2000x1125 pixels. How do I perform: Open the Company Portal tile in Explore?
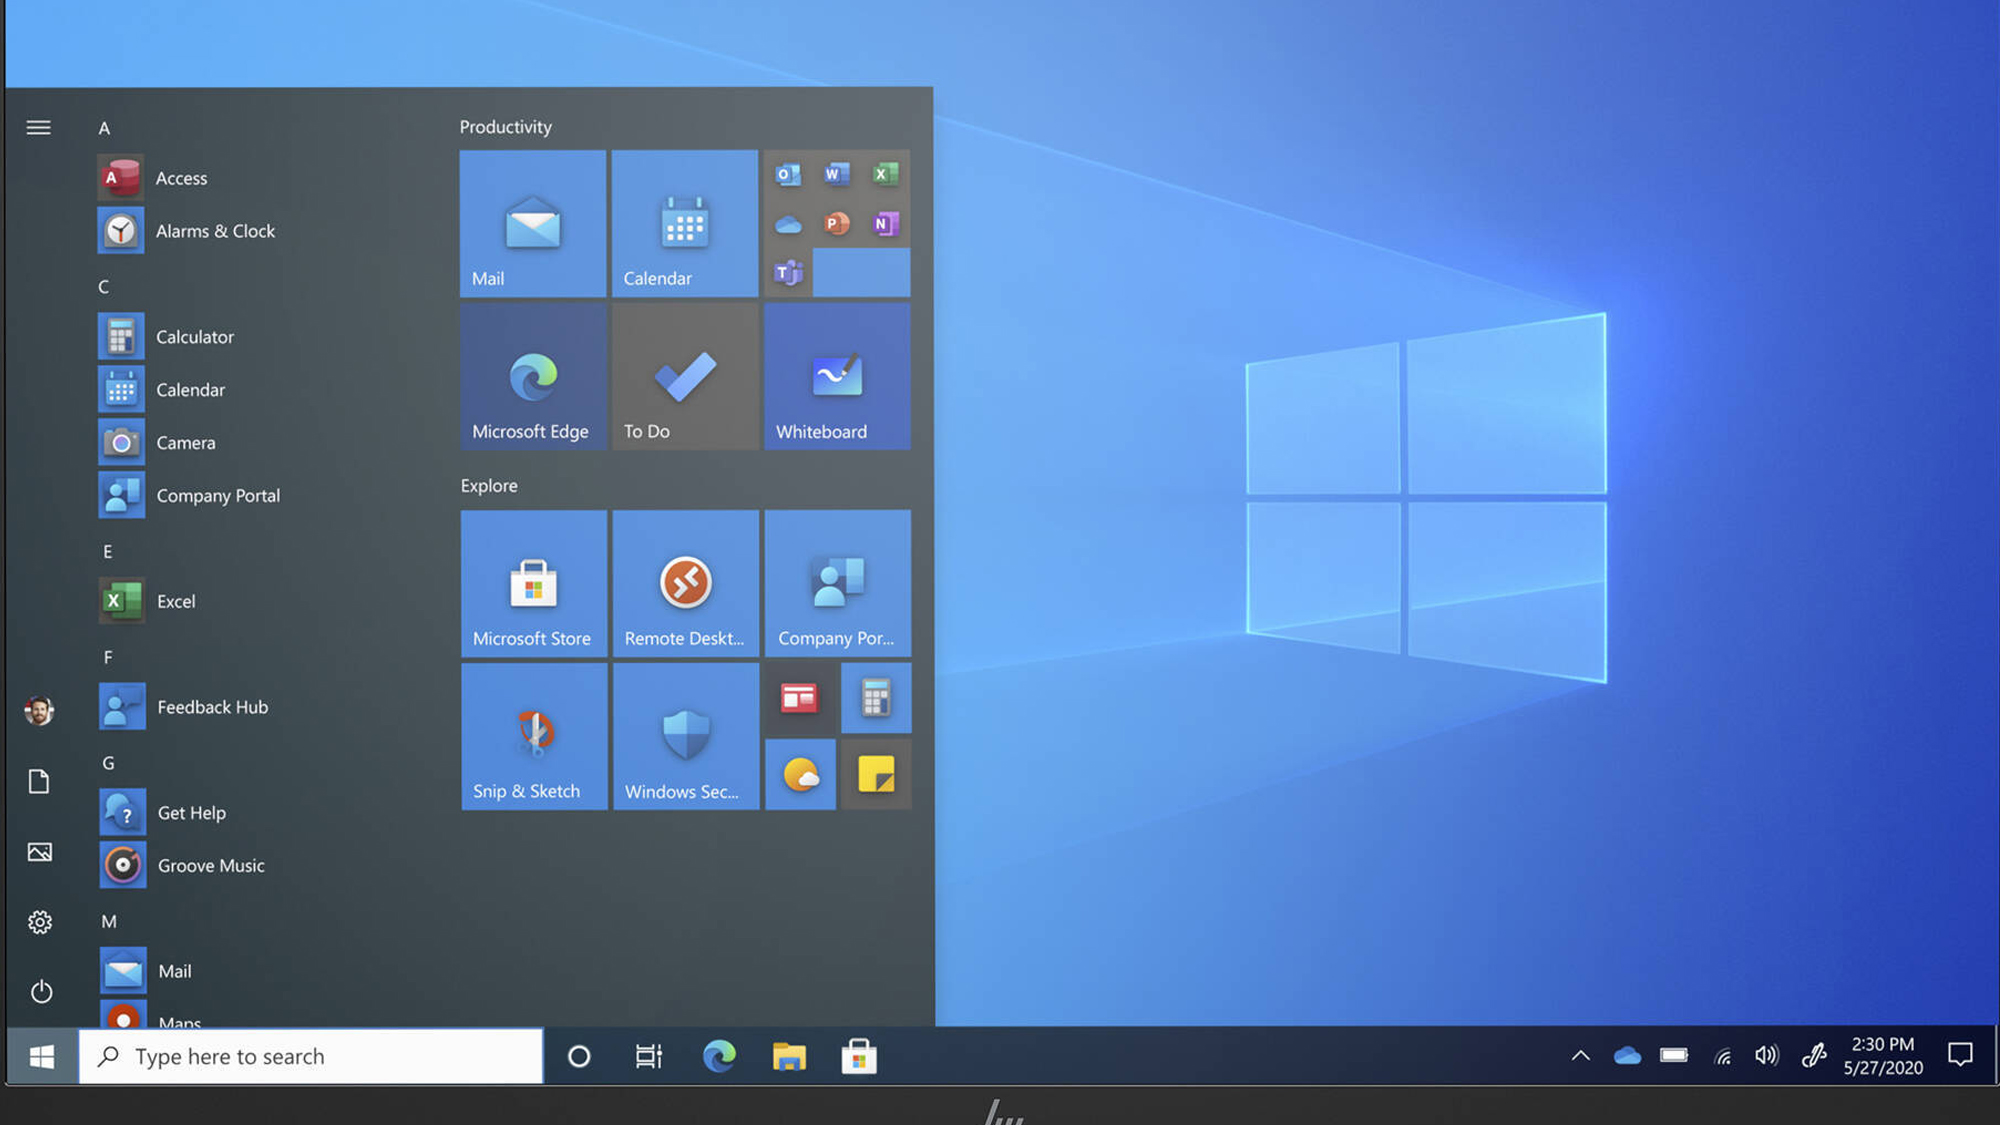(838, 583)
